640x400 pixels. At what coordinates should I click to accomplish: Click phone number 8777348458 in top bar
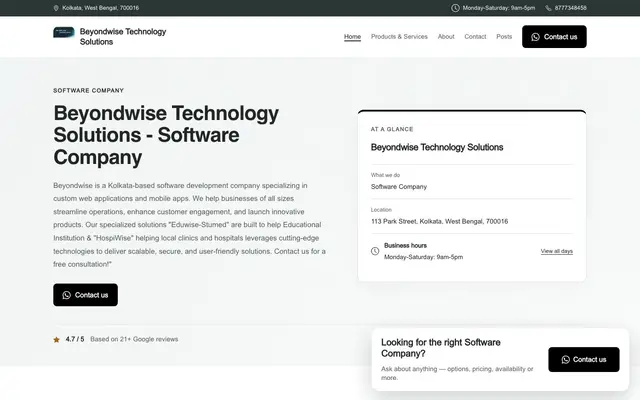(571, 8)
